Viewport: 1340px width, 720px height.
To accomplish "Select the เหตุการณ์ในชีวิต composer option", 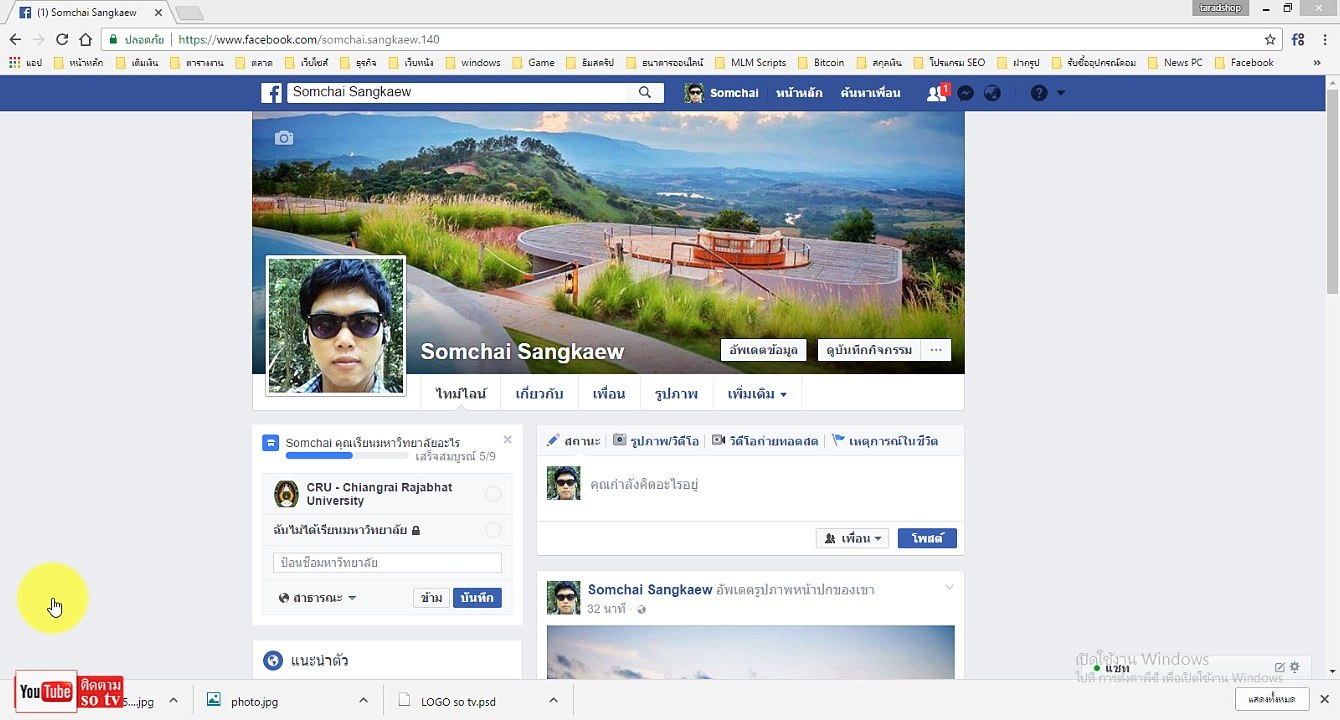I will pos(885,441).
